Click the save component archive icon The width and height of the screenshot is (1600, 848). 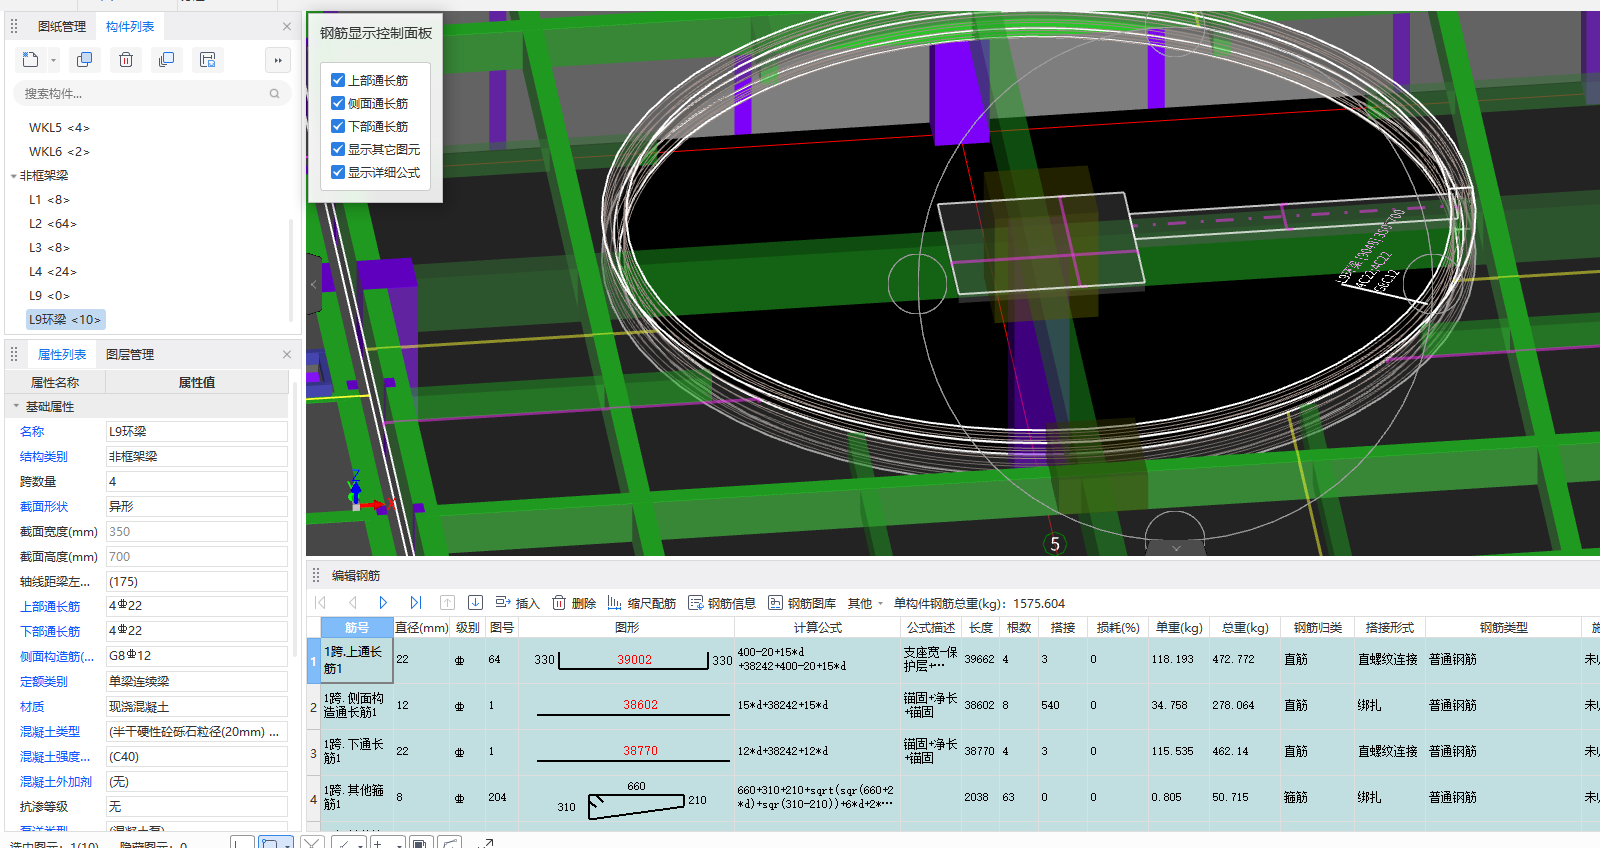click(207, 60)
